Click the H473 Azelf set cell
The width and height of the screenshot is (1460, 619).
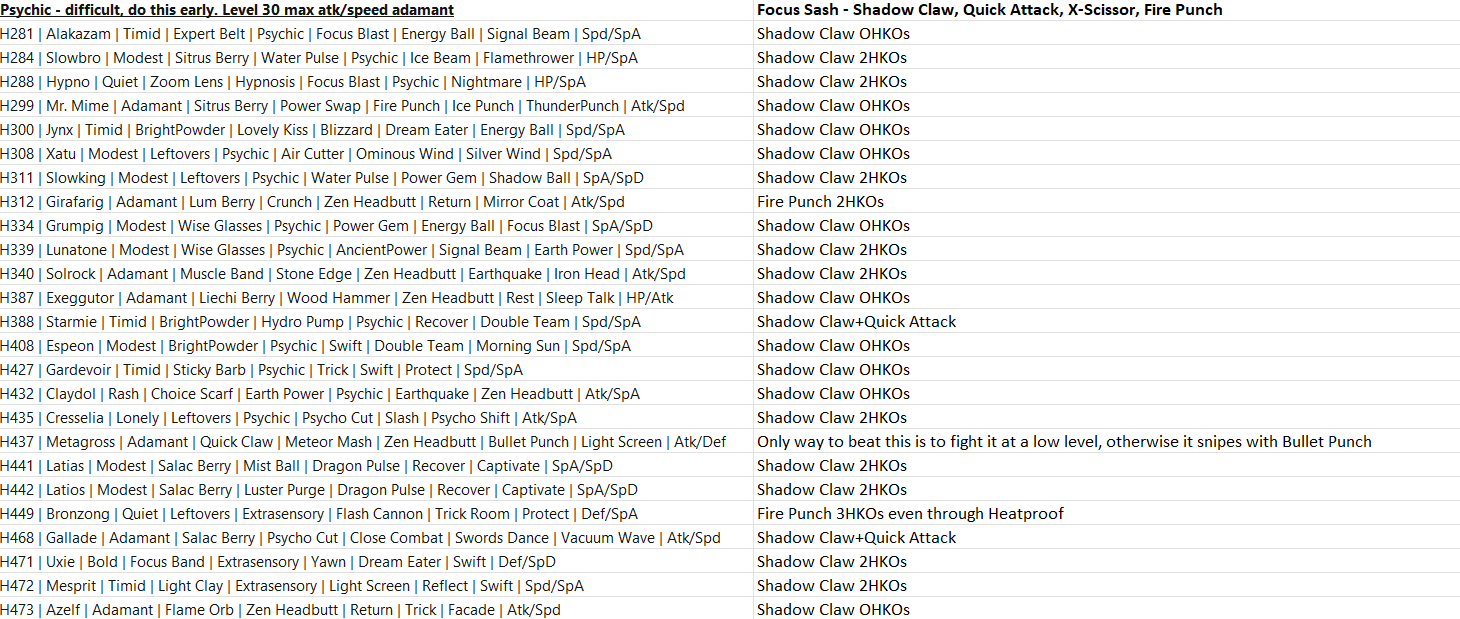coord(280,610)
